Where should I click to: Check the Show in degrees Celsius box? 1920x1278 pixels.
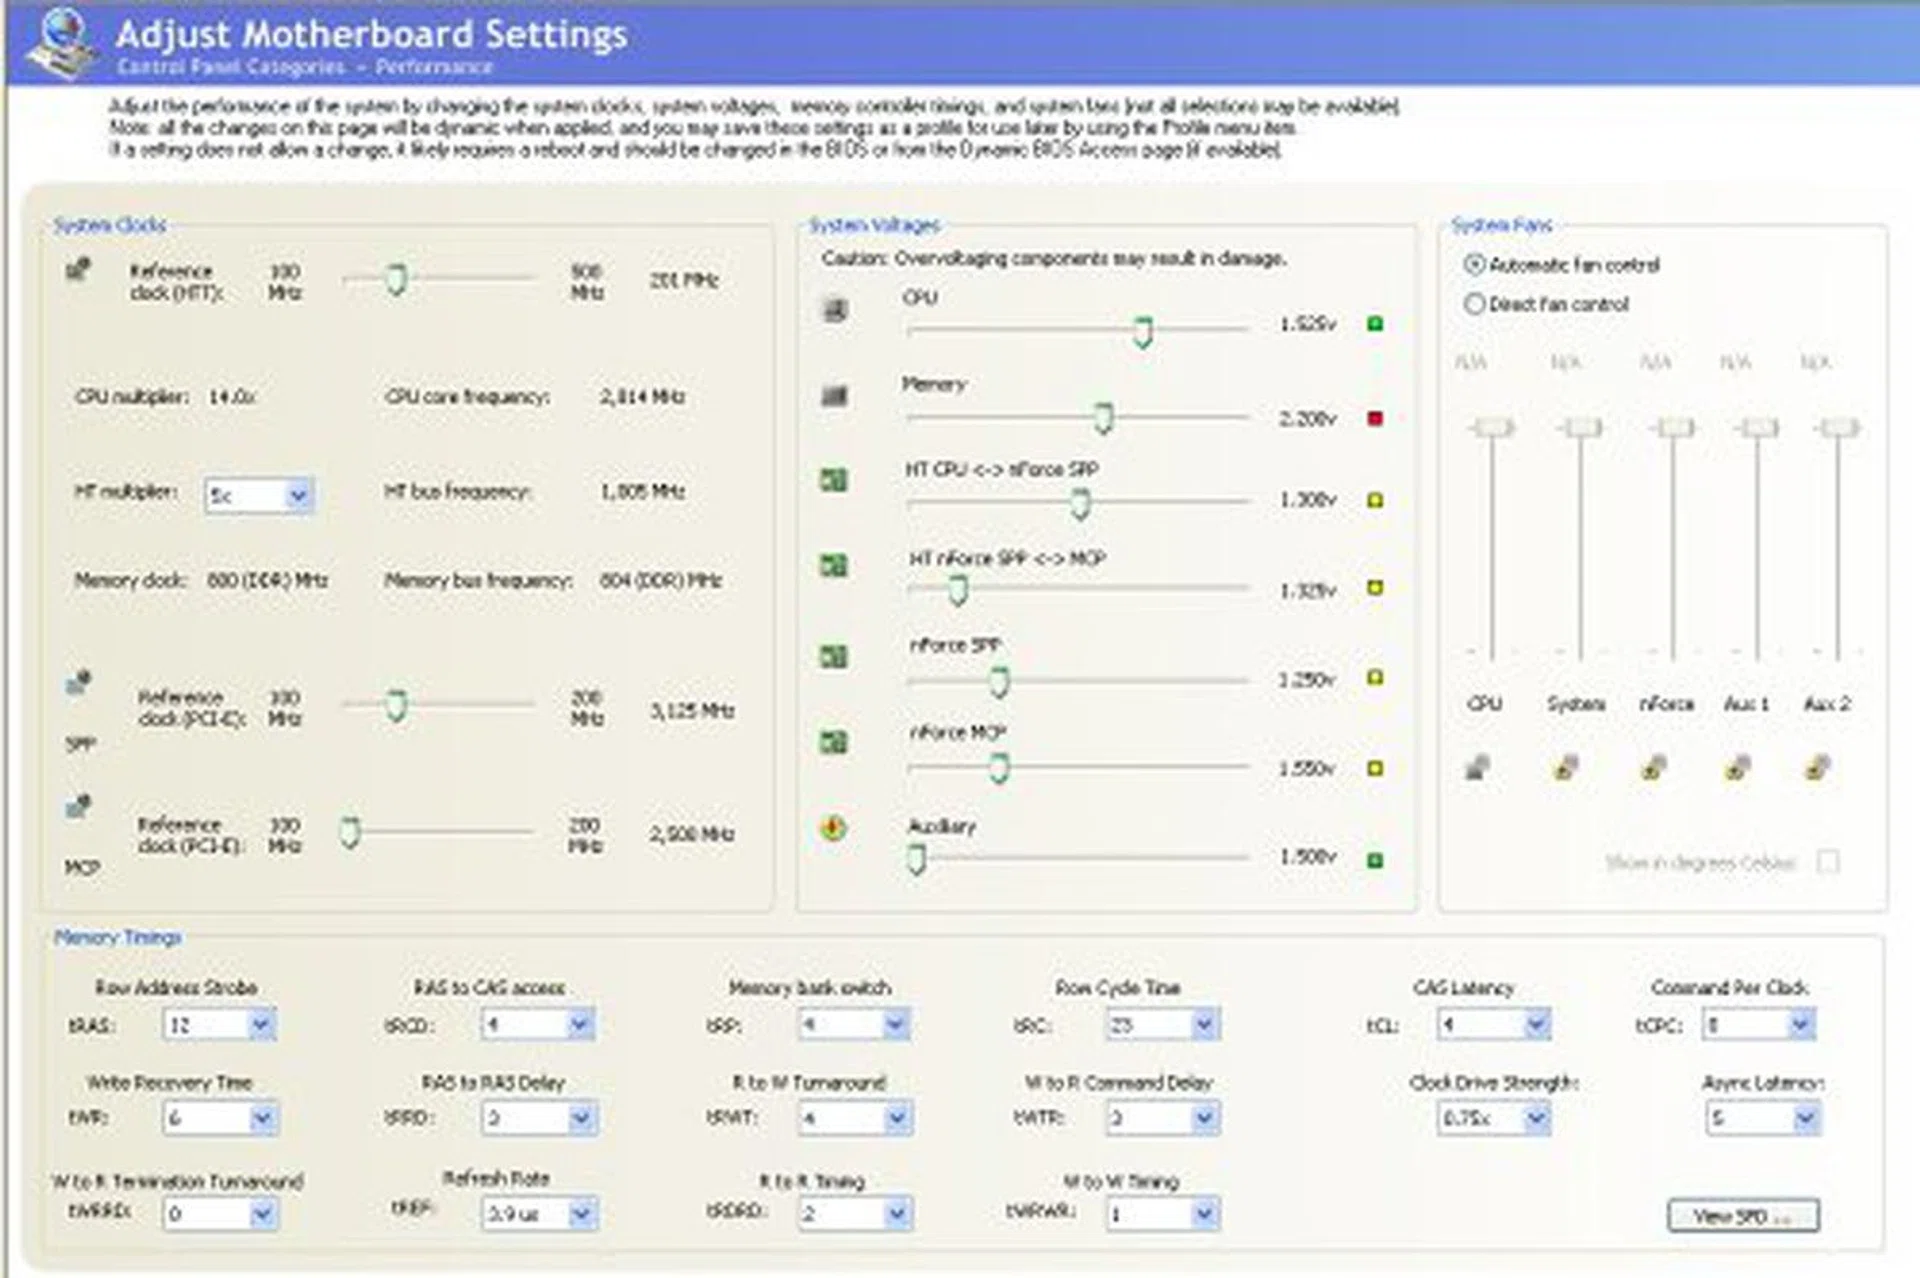tap(1830, 861)
